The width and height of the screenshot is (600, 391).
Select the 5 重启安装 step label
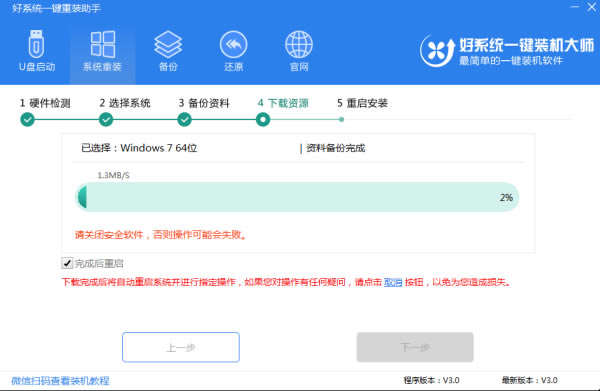[x=362, y=103]
